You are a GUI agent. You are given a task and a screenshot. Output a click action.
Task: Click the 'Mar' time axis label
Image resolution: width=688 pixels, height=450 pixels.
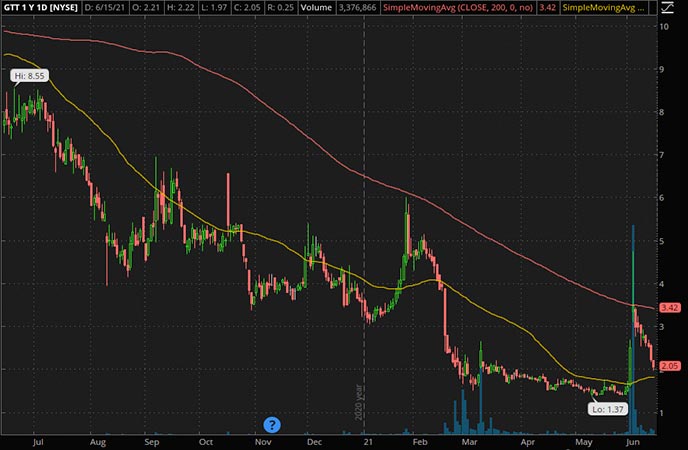pyautogui.click(x=469, y=442)
